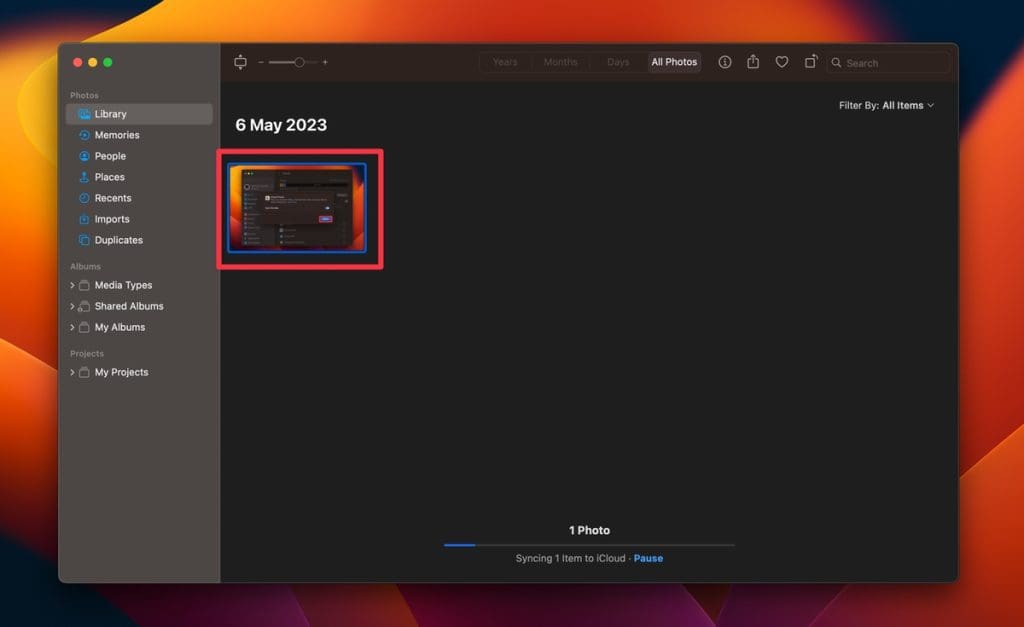Click Pause to stop iCloud syncing
The width and height of the screenshot is (1024, 627).
pyautogui.click(x=648, y=558)
